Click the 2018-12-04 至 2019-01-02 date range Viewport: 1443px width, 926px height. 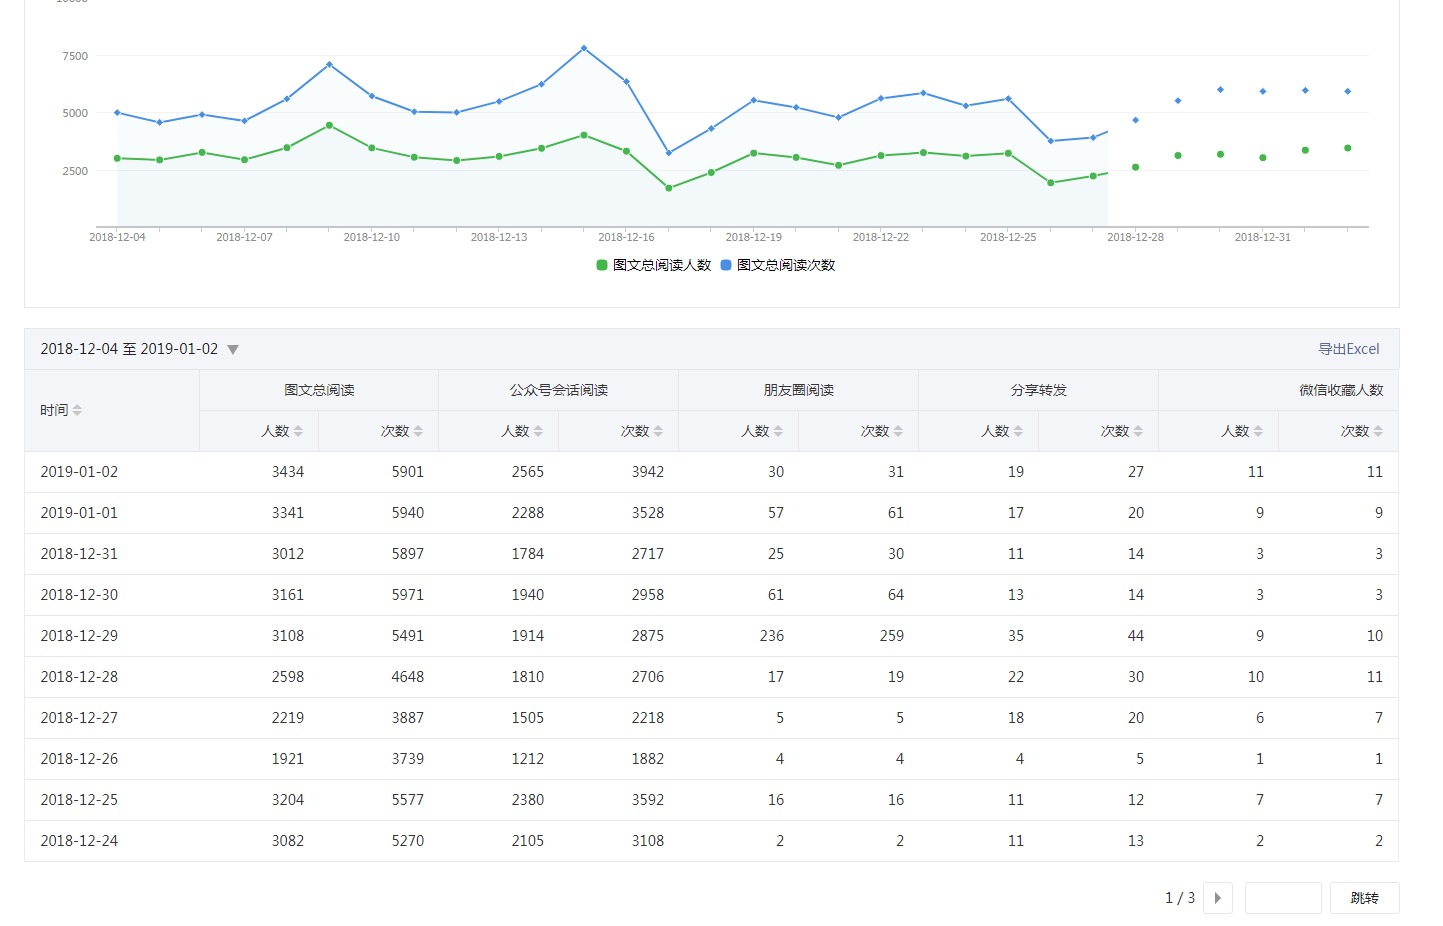[x=129, y=349]
